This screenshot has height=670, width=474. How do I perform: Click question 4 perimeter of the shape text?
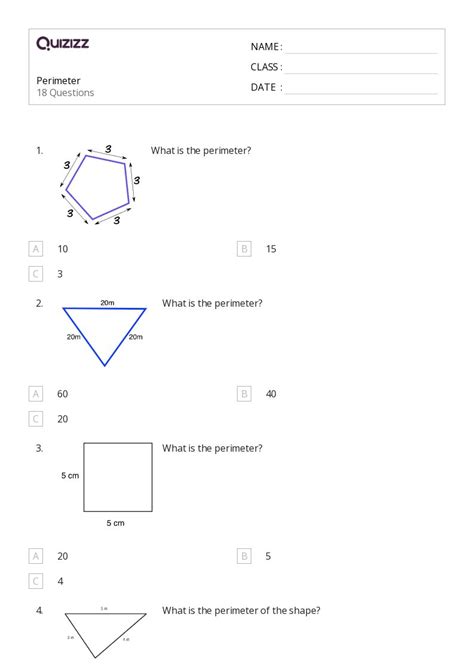(241, 611)
